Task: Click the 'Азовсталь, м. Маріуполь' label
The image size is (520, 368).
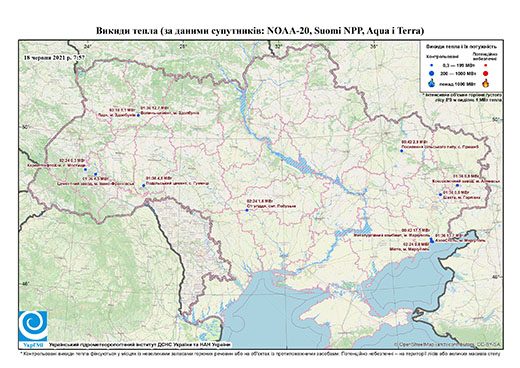Action: click(x=461, y=240)
